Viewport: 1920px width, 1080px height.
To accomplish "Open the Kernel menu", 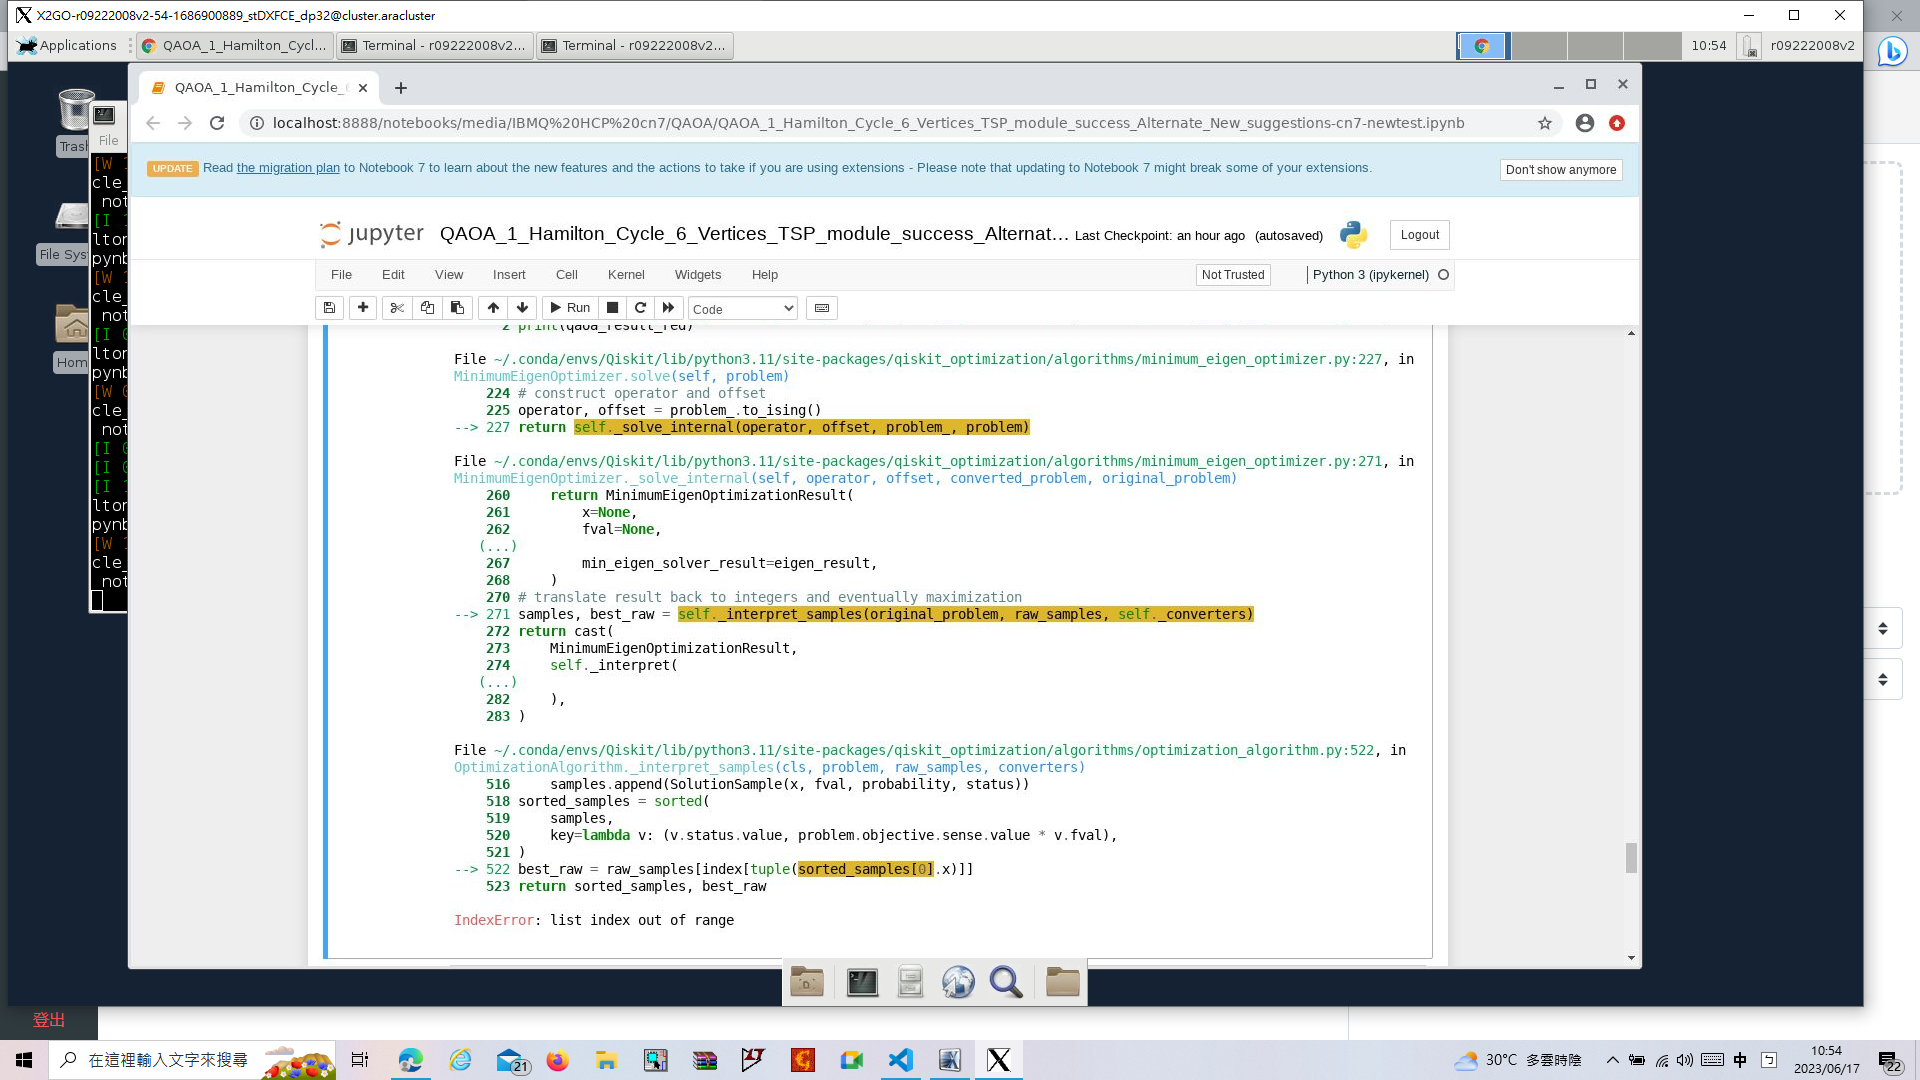I will pyautogui.click(x=626, y=275).
